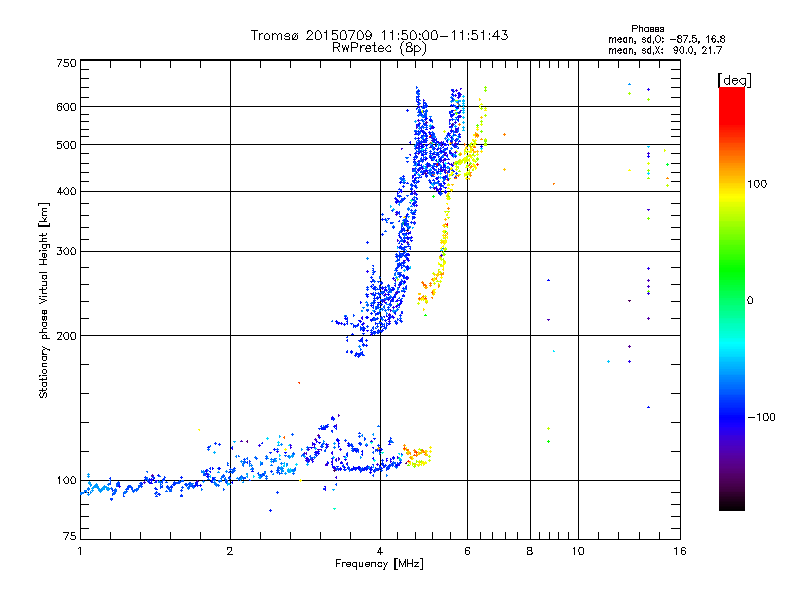Click the '16' x-axis tick label

(680, 551)
